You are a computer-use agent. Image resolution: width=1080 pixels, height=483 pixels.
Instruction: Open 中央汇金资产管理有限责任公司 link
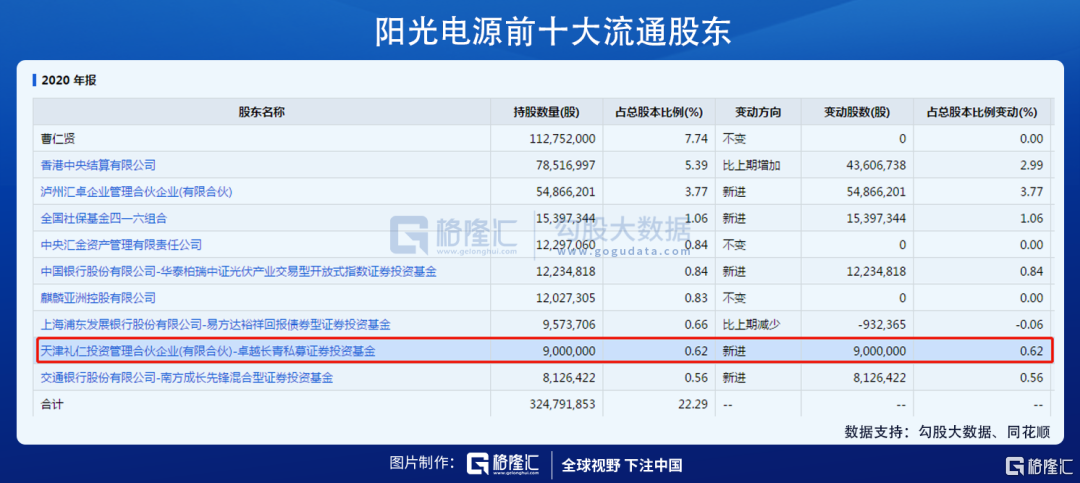(121, 245)
